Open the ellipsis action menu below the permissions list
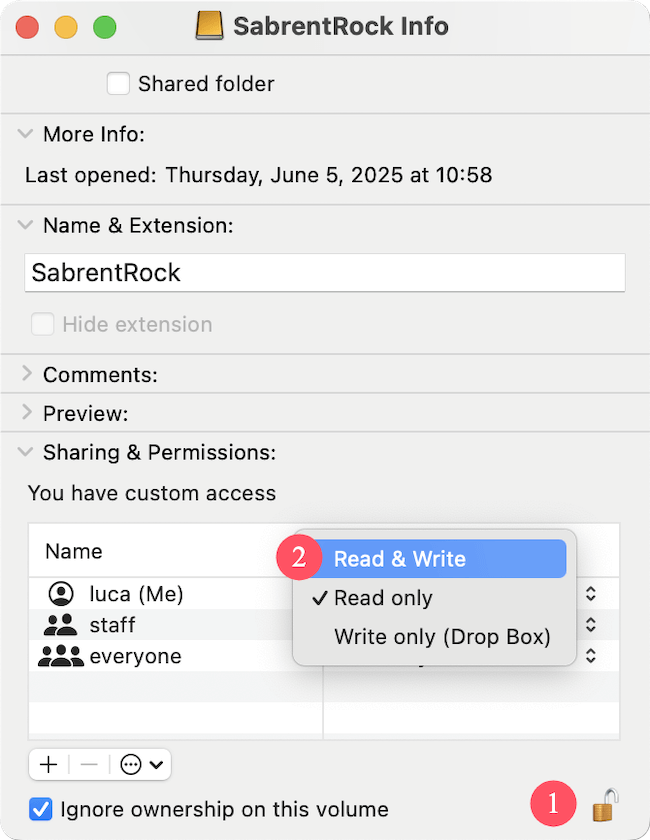The height and width of the screenshot is (840, 650). coord(130,764)
